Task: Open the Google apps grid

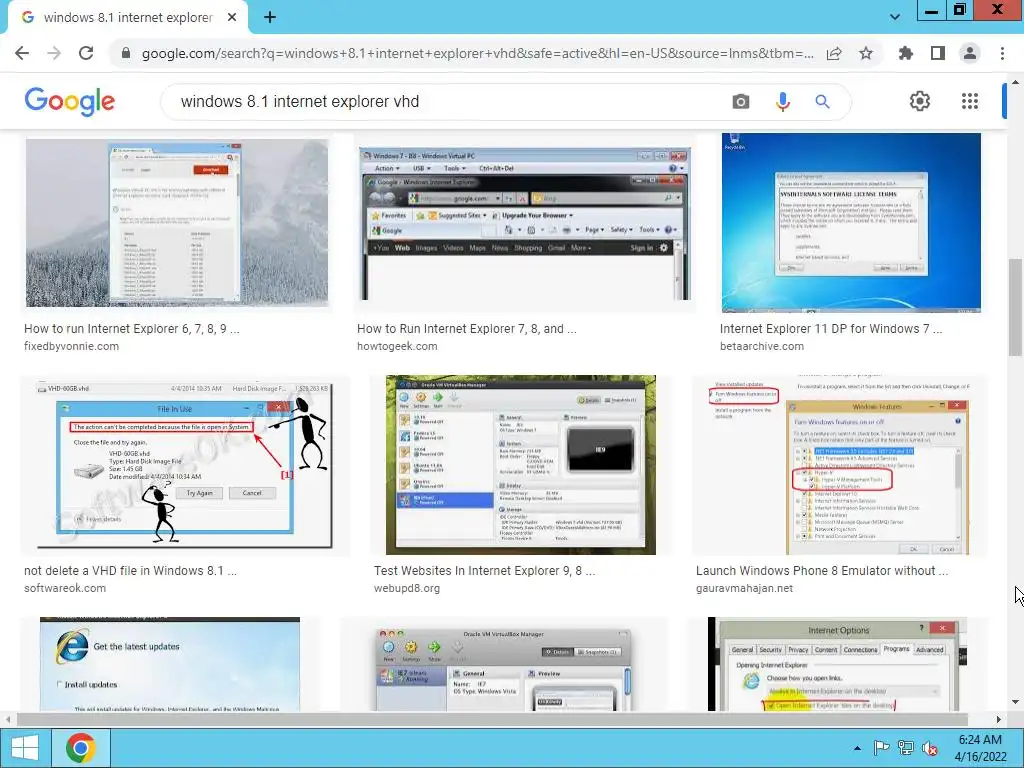Action: tap(970, 101)
